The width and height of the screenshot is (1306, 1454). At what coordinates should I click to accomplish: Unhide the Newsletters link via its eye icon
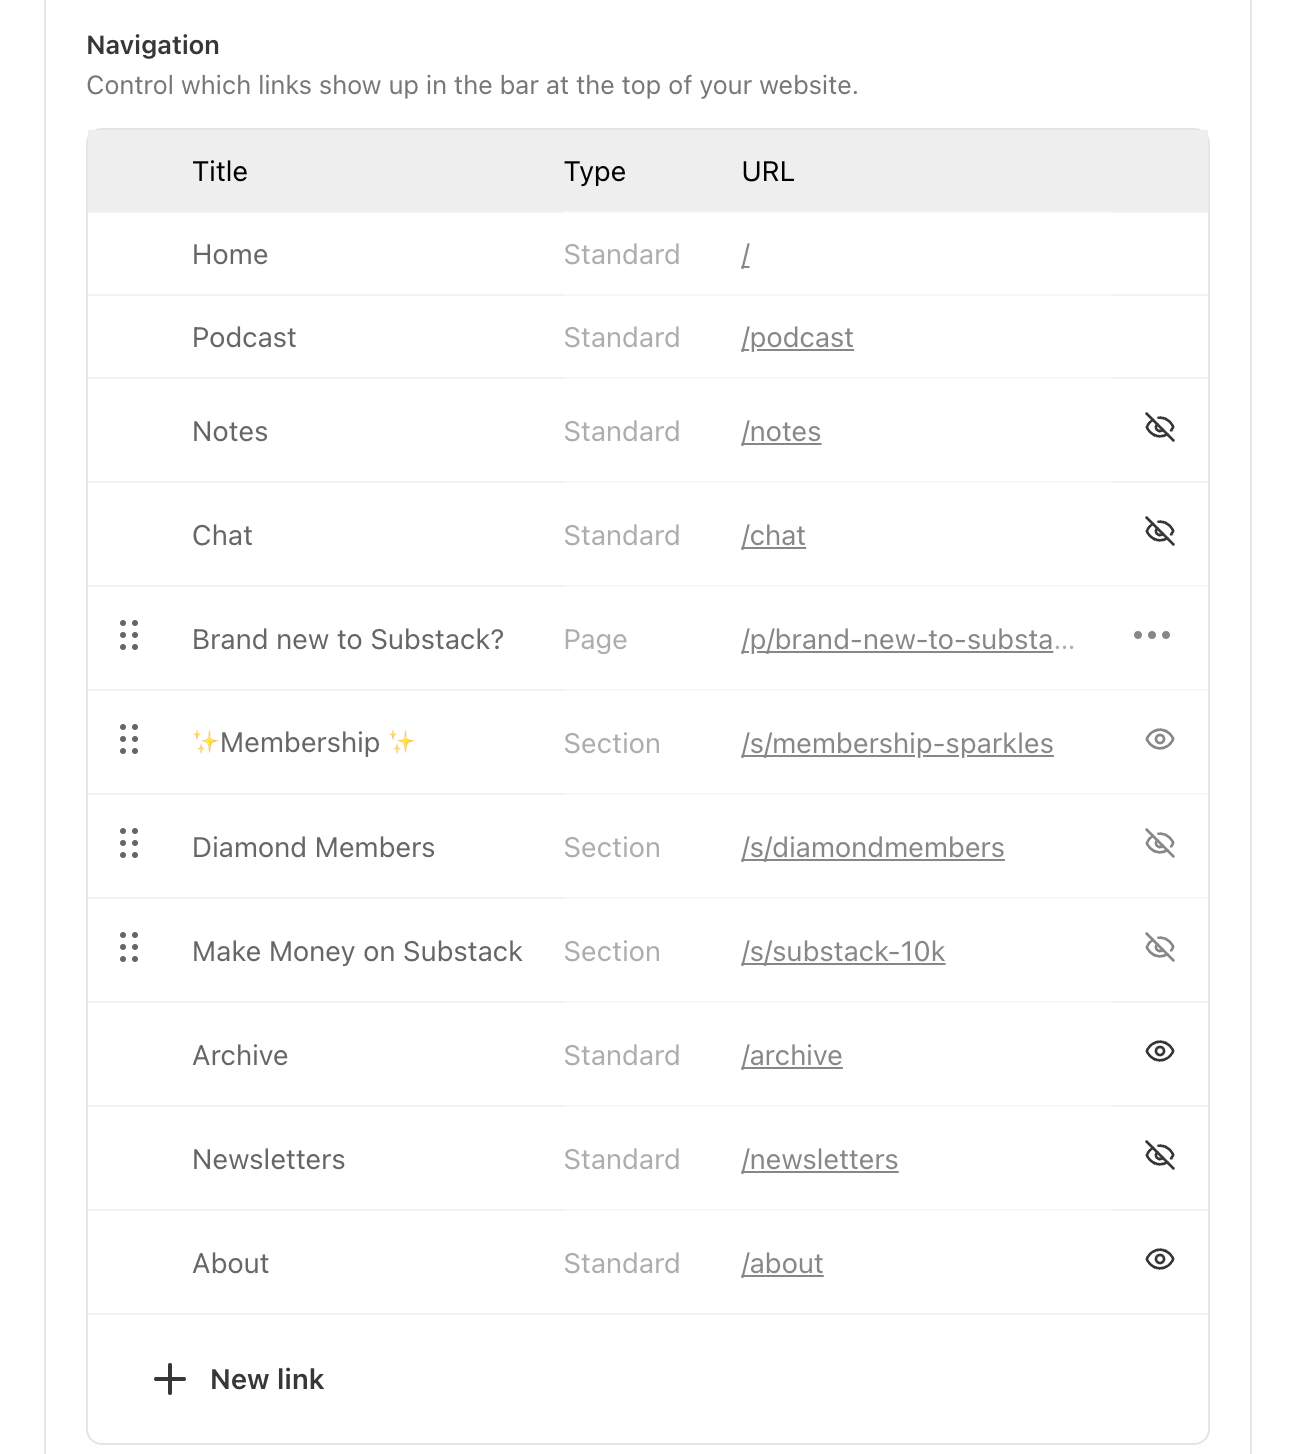click(1160, 1155)
